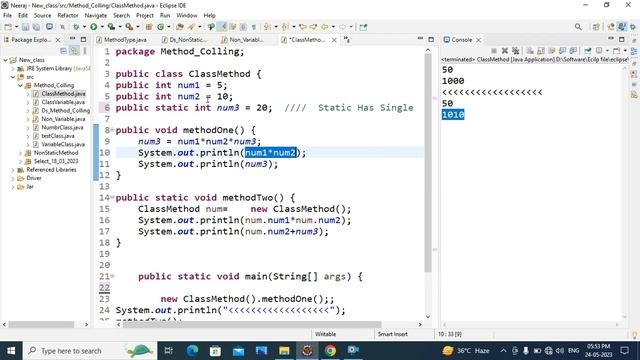Click the Open Console icon

(x=617, y=51)
